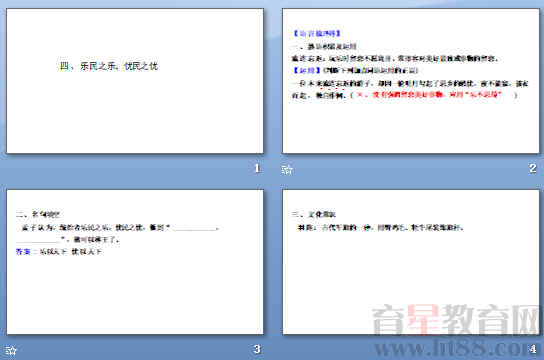The height and width of the screenshot is (360, 544).
Task: Click the slide number 2 label
Action: point(533,168)
